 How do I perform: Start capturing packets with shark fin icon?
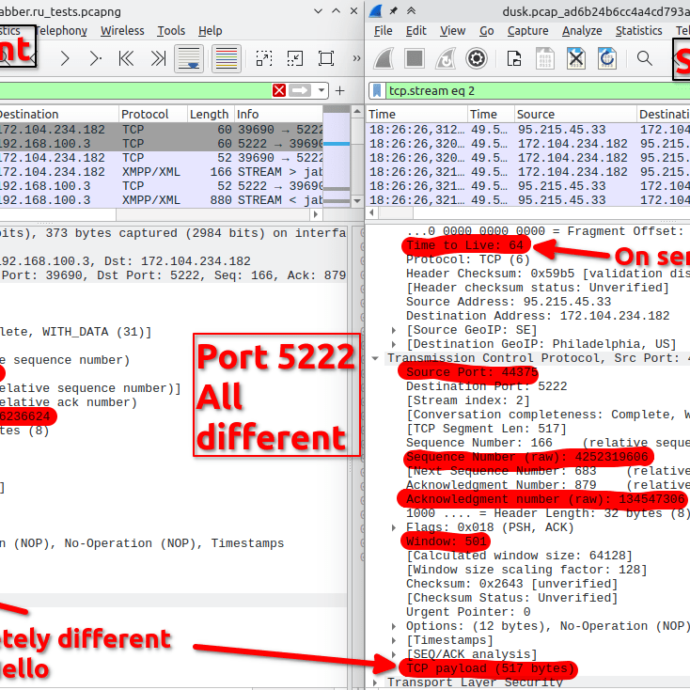pos(383,59)
